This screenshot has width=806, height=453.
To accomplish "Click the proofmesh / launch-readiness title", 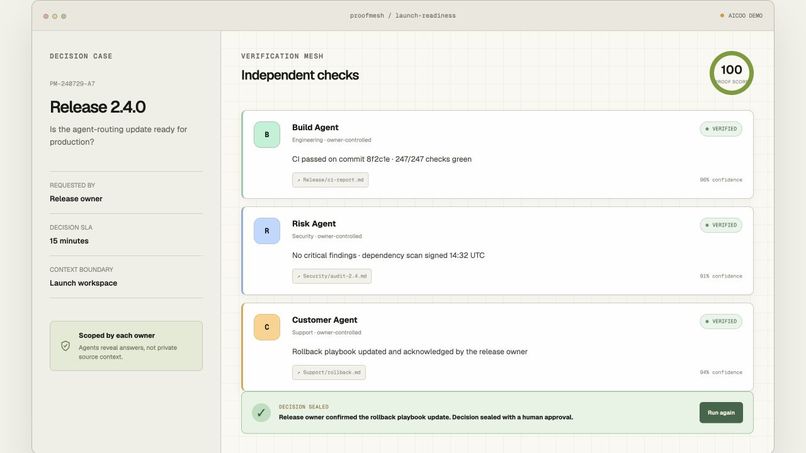I will click(x=402, y=15).
